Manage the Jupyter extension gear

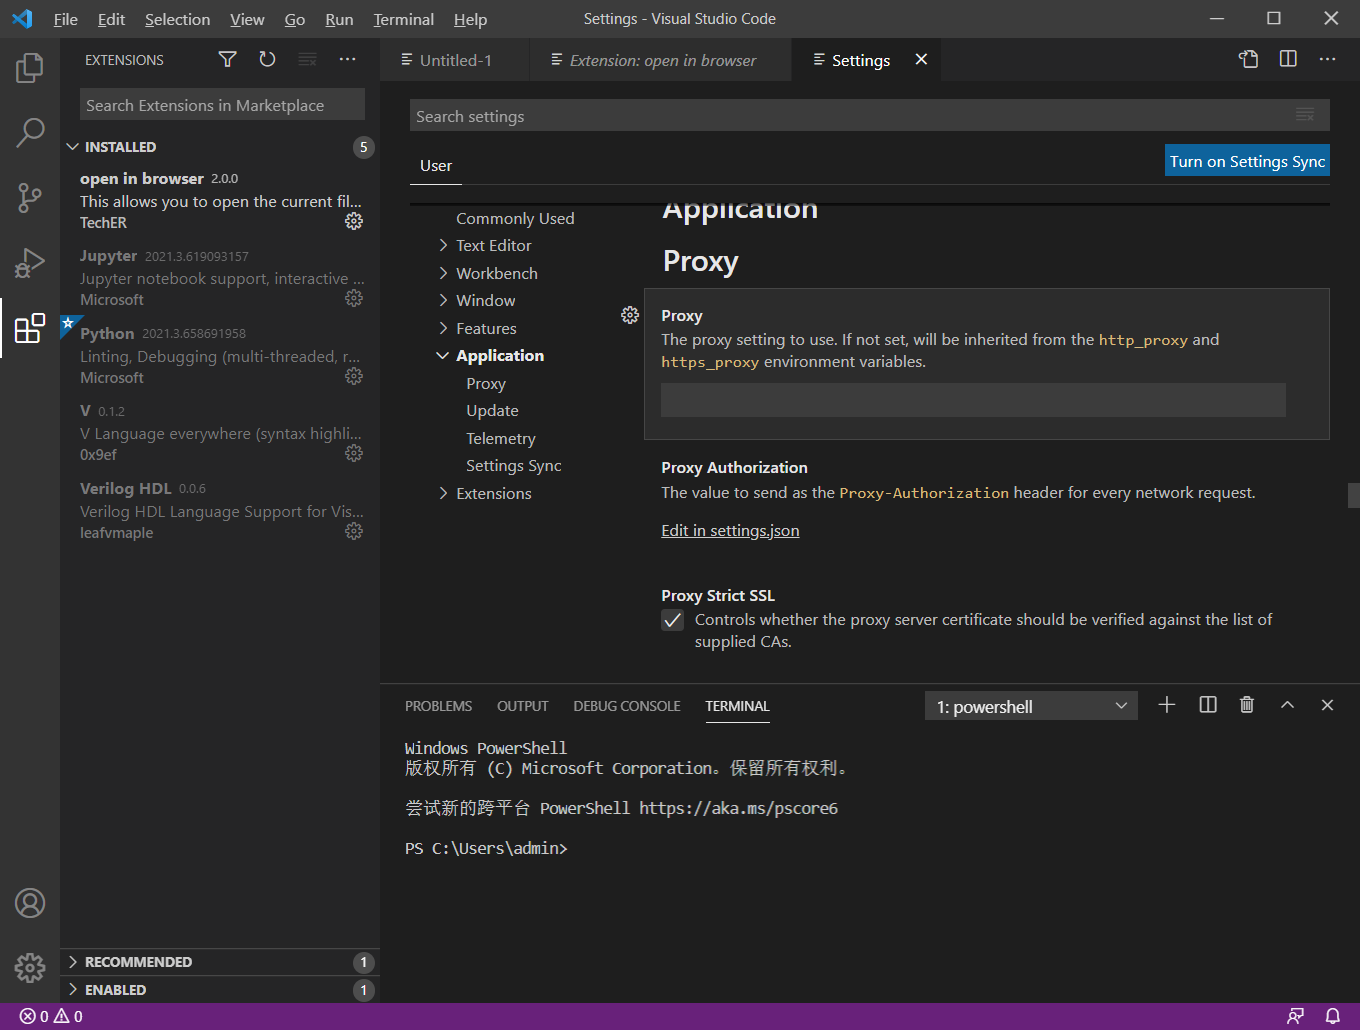pyautogui.click(x=354, y=298)
